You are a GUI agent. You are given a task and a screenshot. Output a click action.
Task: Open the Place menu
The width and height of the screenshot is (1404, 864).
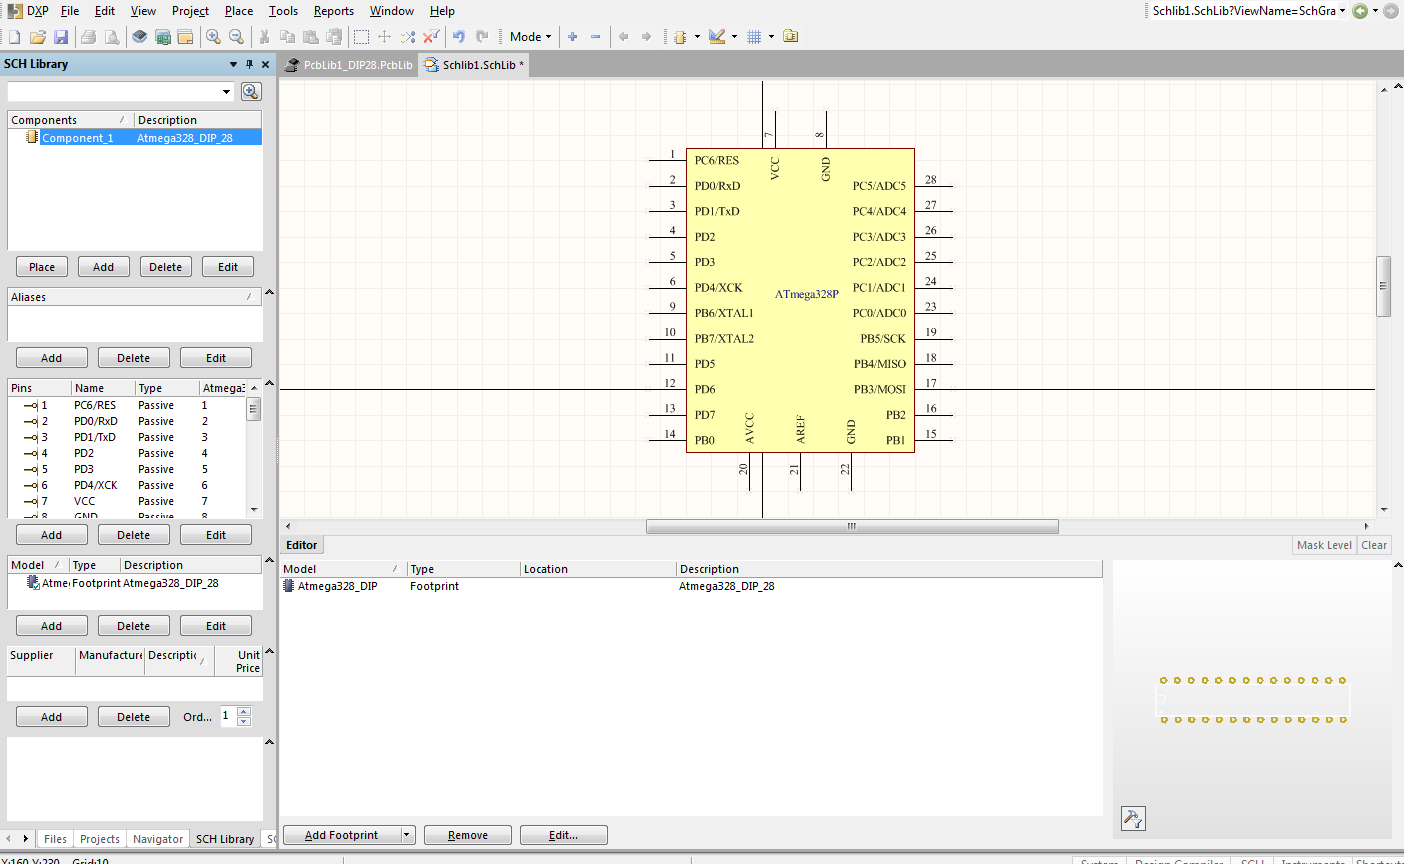(x=239, y=11)
